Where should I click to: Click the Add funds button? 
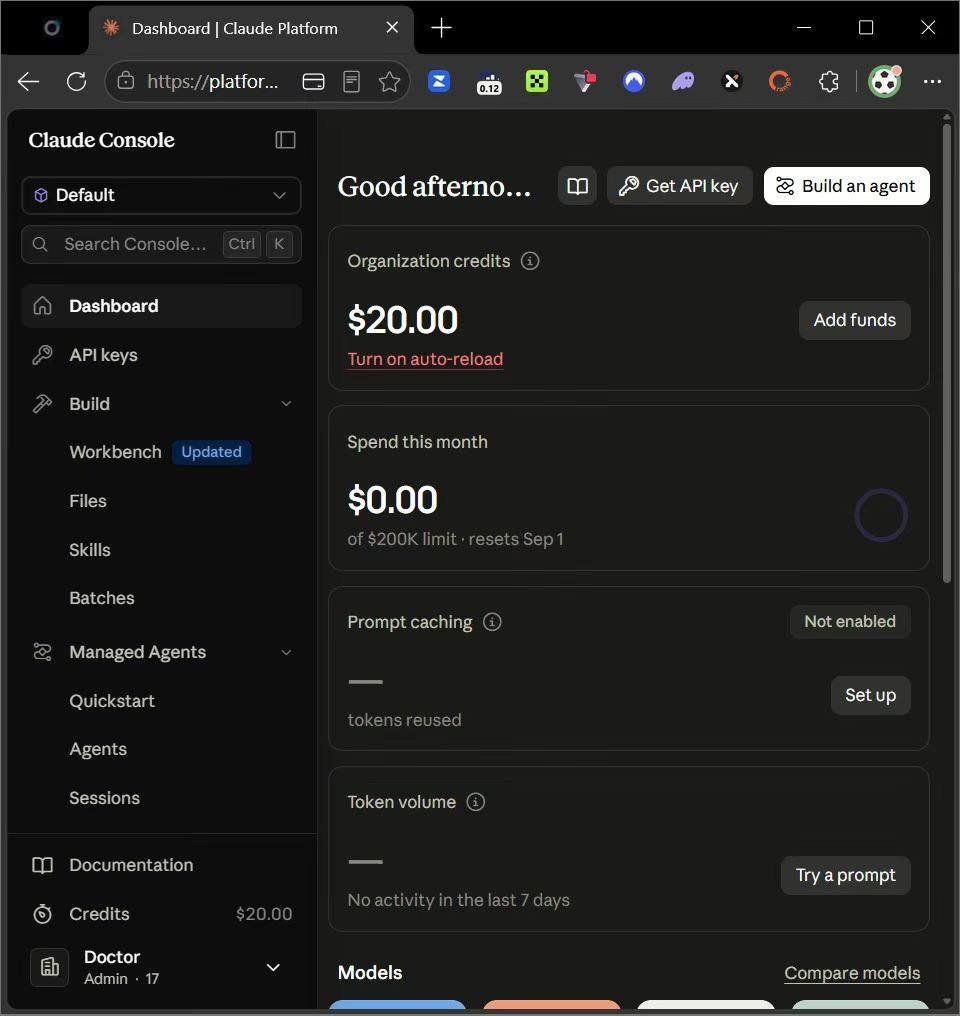(854, 320)
